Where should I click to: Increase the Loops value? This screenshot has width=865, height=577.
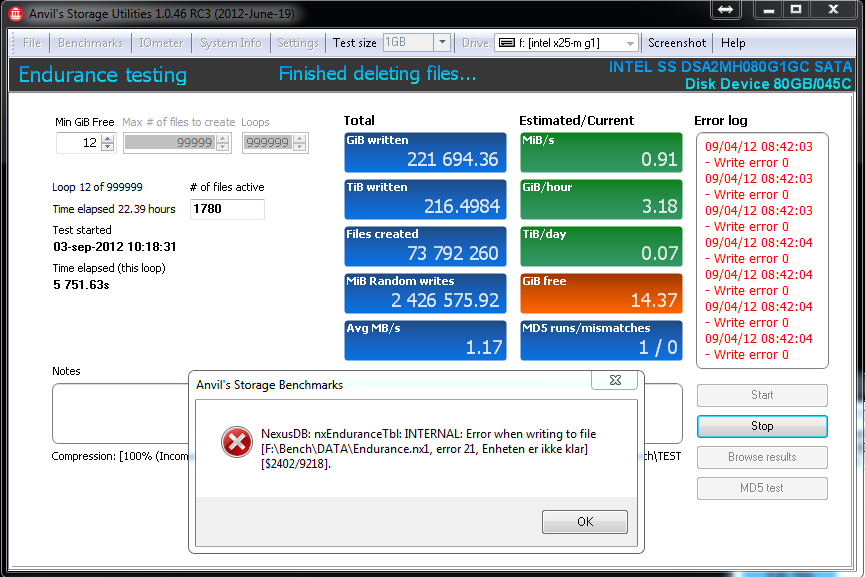(300, 138)
